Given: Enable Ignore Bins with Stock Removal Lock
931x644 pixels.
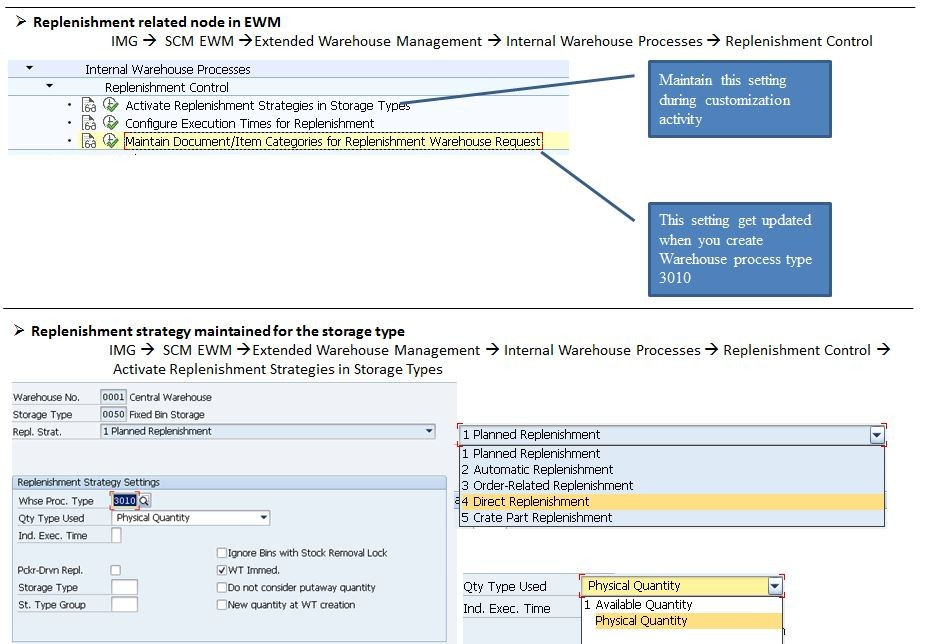Looking at the screenshot, I should [x=220, y=552].
